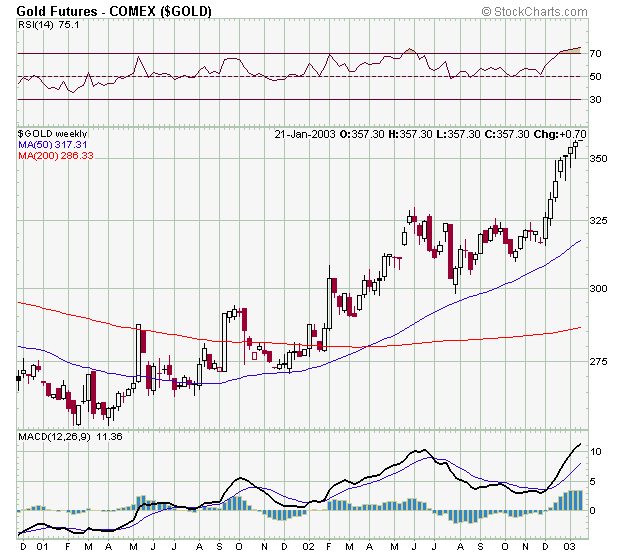Click the MACD axis label '5'
The width and height of the screenshot is (620, 558).
[x=592, y=482]
